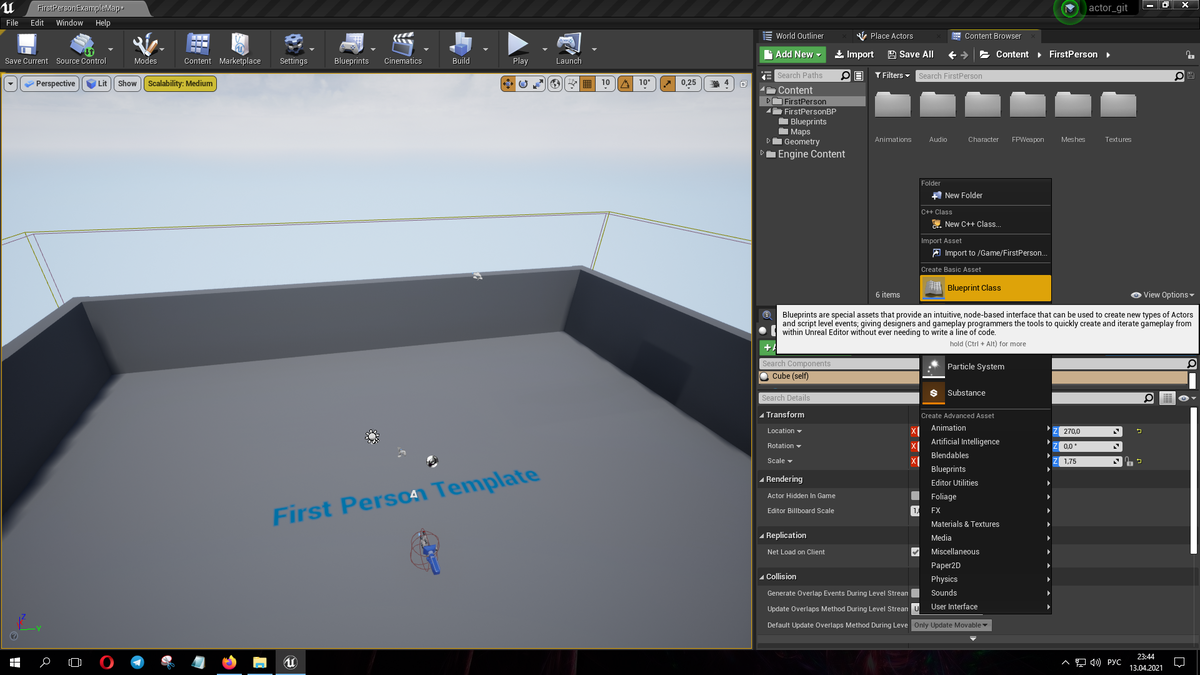Go forward in Content Browser history

coord(965,55)
